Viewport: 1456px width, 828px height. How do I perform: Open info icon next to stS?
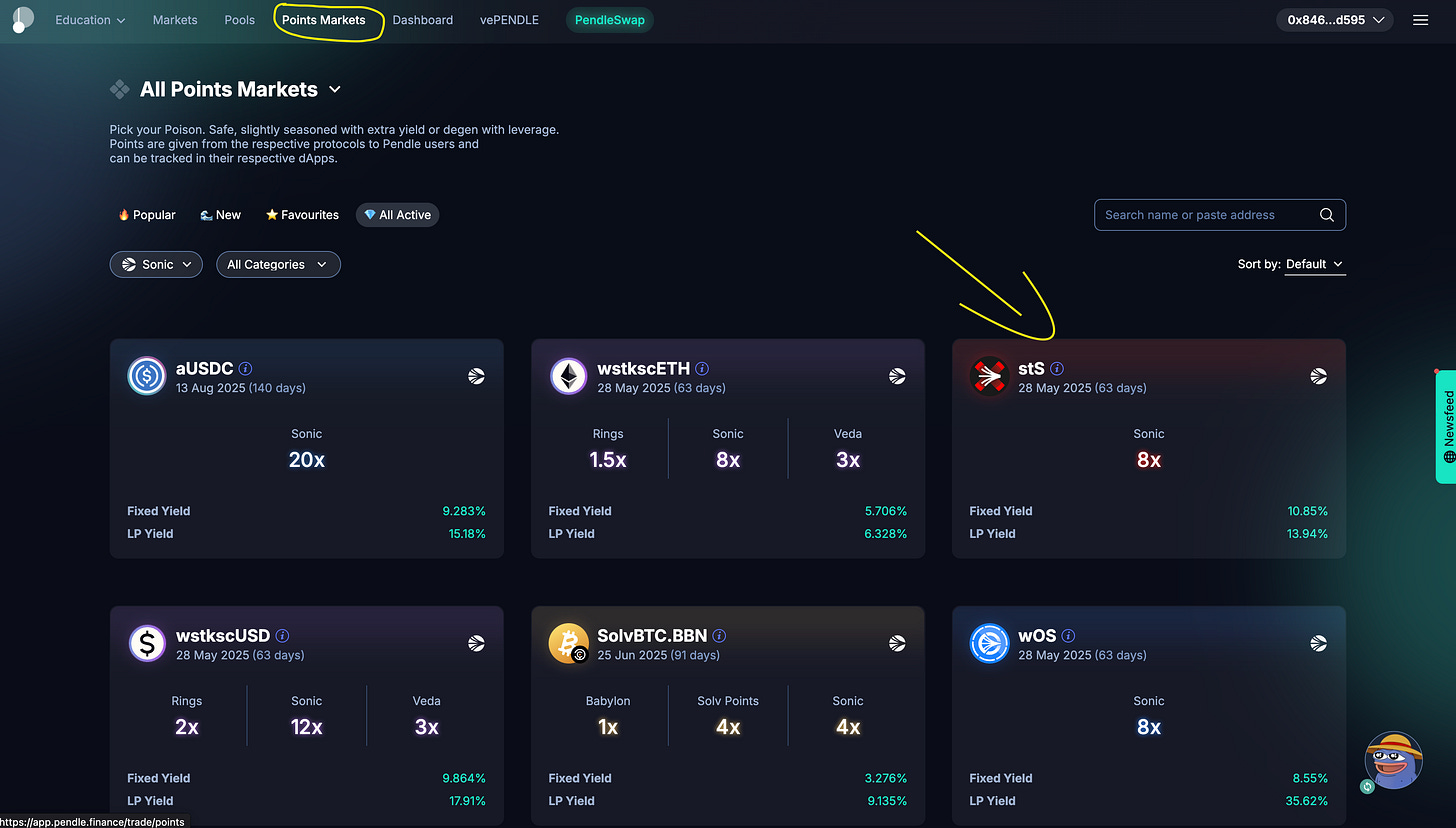(1057, 369)
